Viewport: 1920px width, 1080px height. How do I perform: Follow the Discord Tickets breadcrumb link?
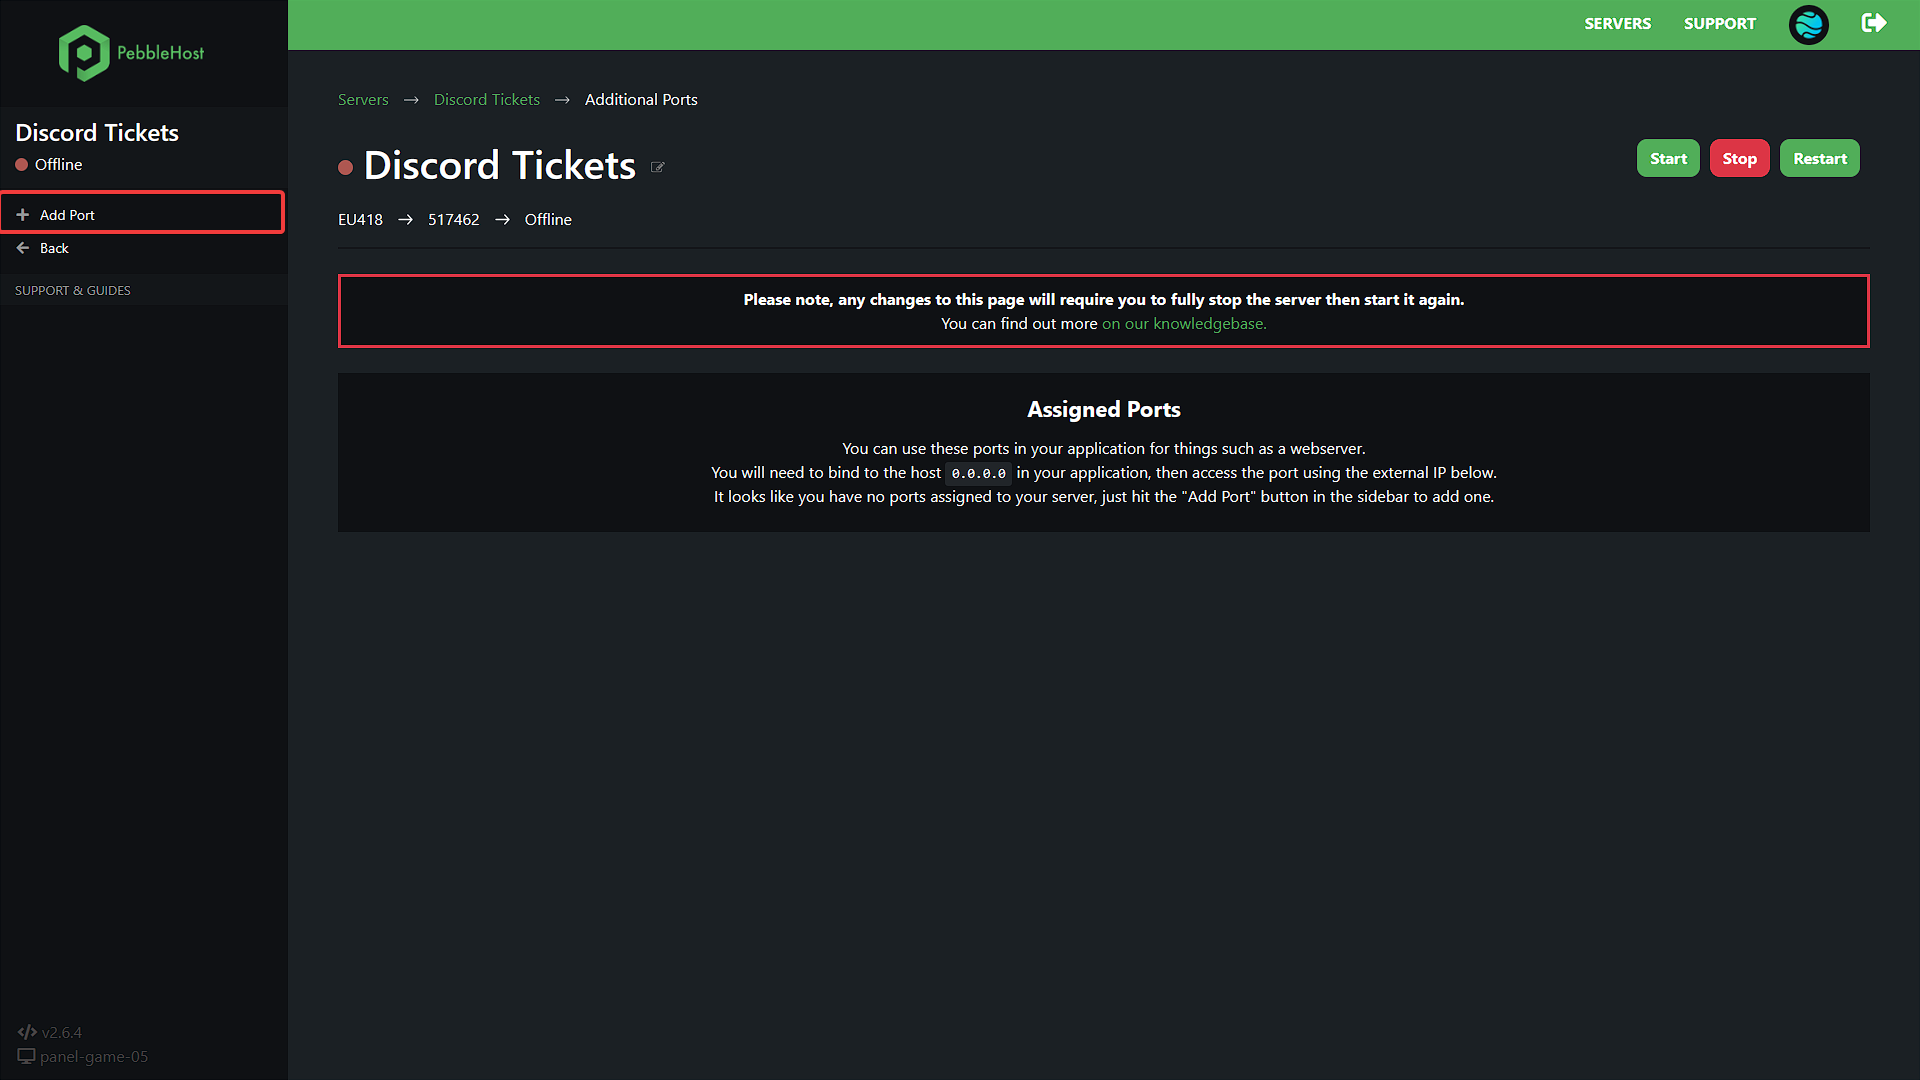pyautogui.click(x=486, y=100)
